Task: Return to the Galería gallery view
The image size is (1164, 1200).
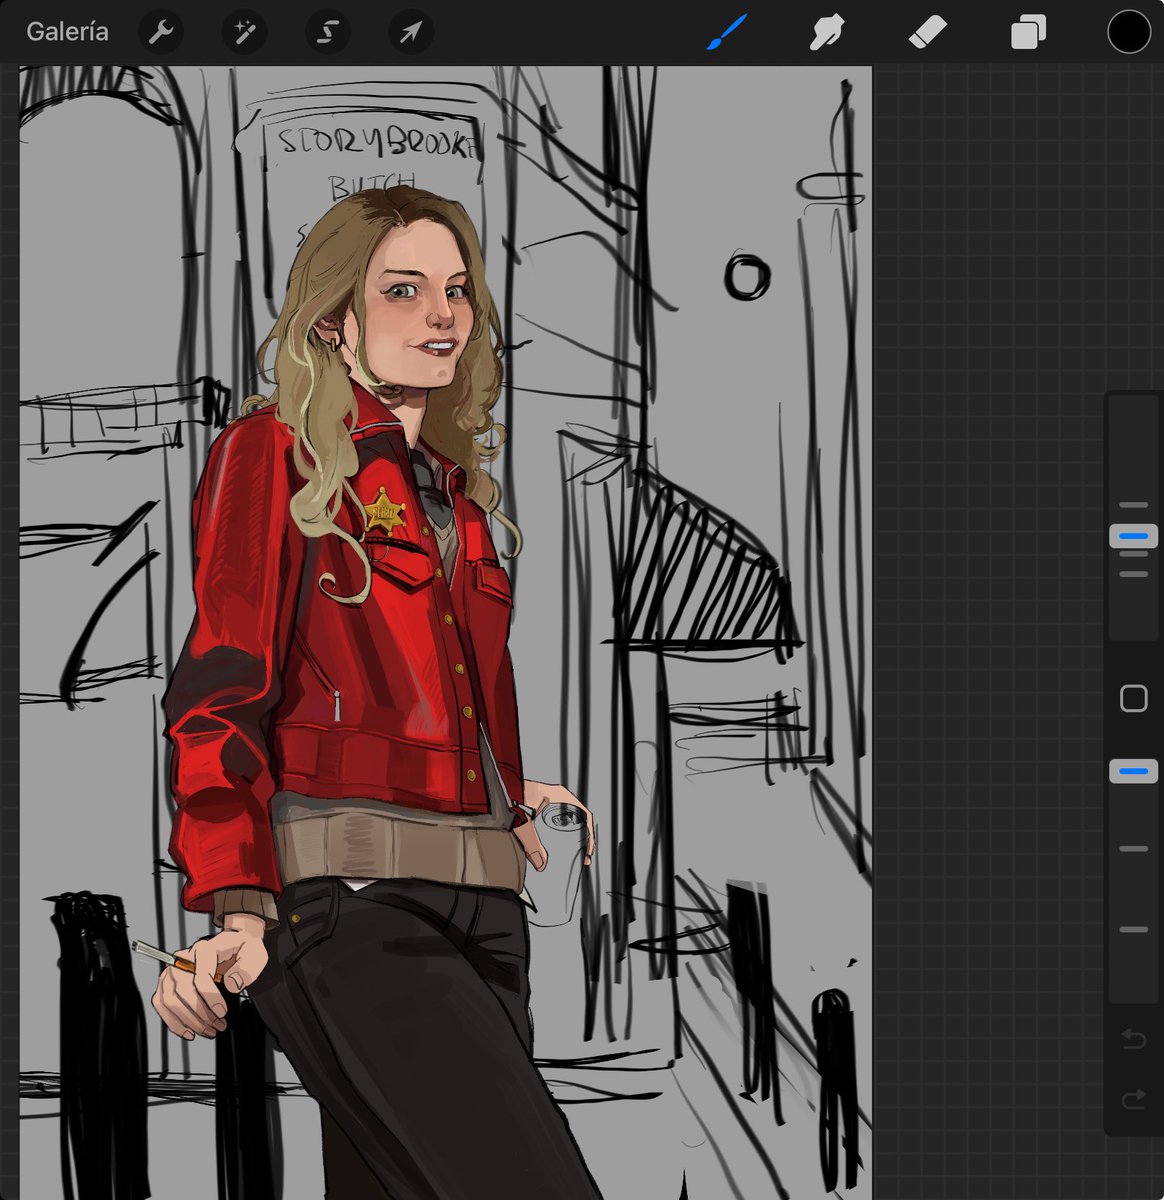Action: pos(67,32)
